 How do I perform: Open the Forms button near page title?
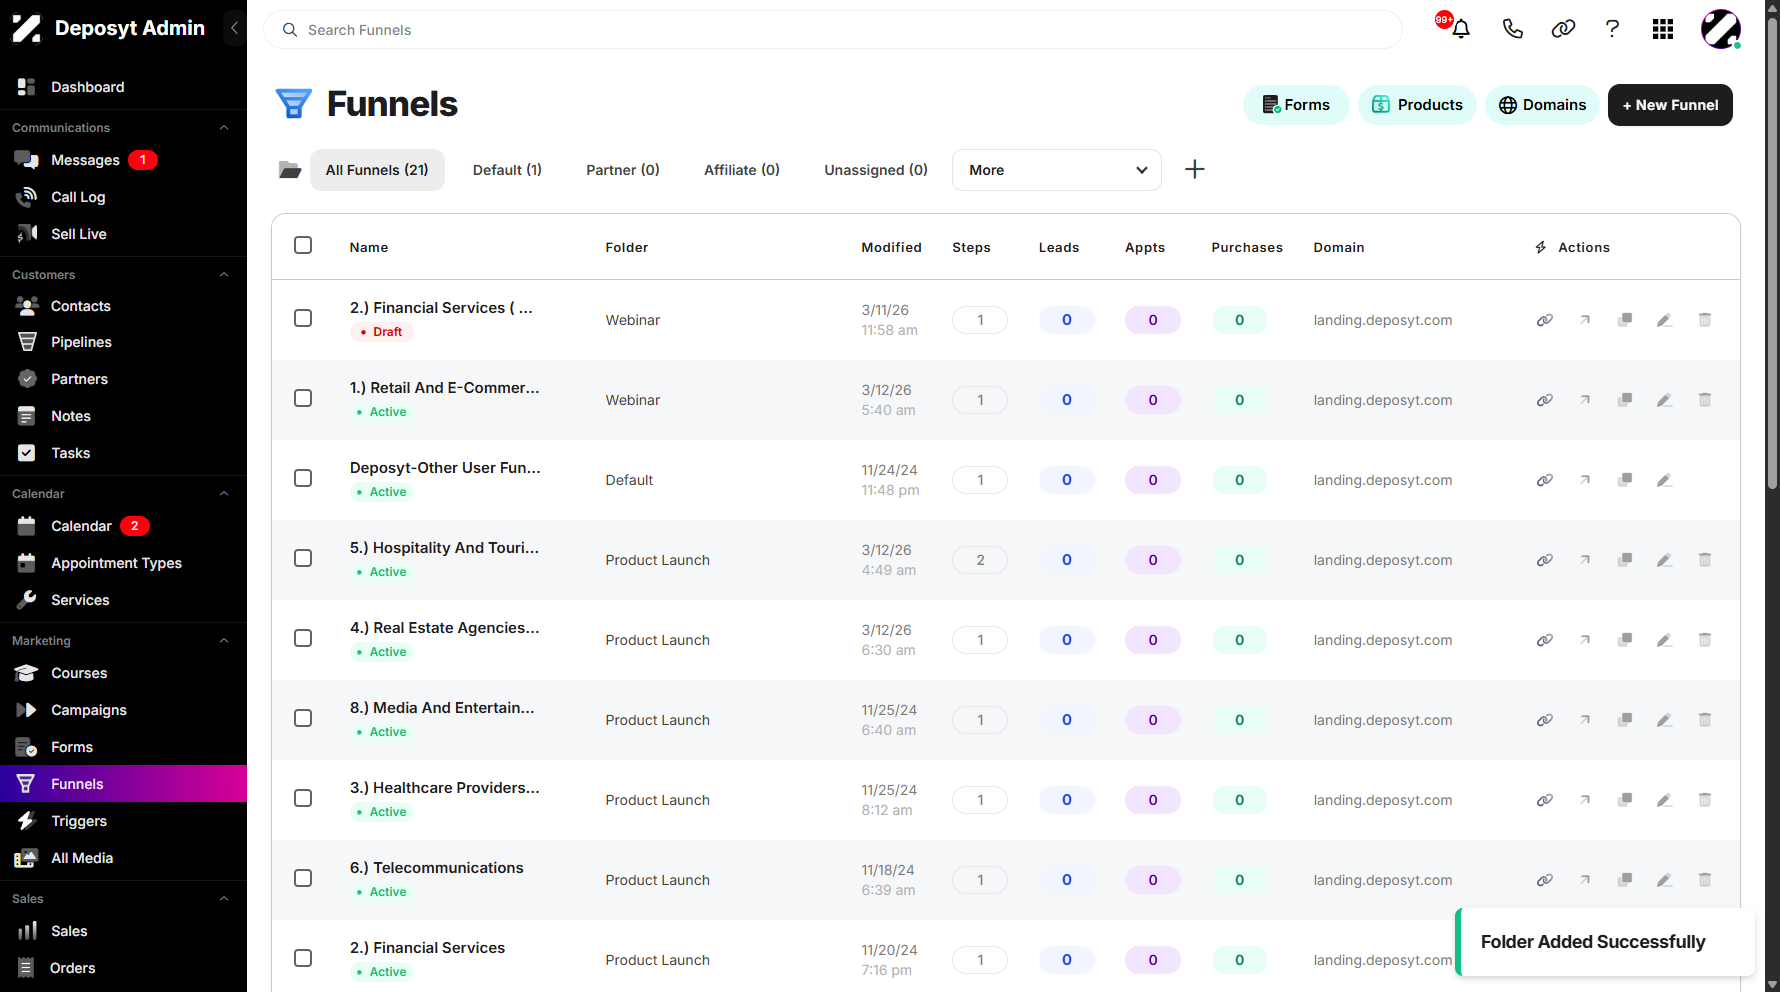pyautogui.click(x=1296, y=105)
